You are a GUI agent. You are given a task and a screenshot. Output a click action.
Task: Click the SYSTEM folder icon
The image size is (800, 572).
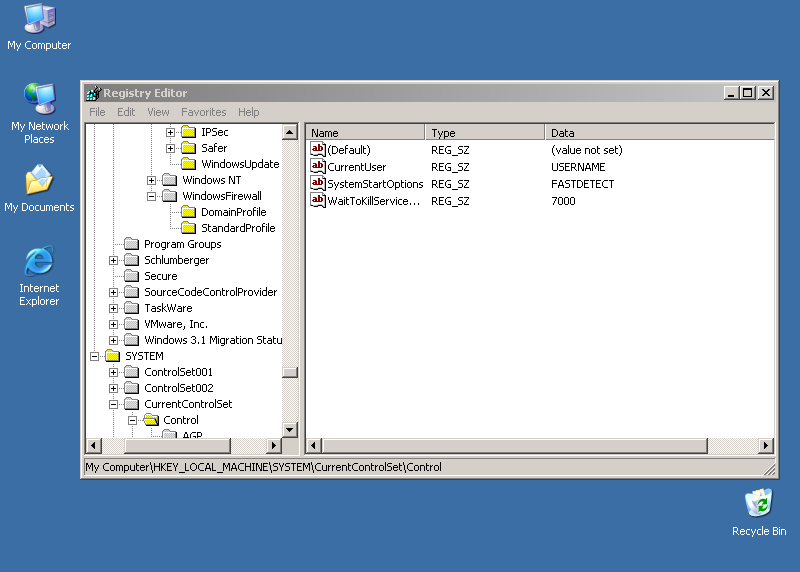(113, 356)
